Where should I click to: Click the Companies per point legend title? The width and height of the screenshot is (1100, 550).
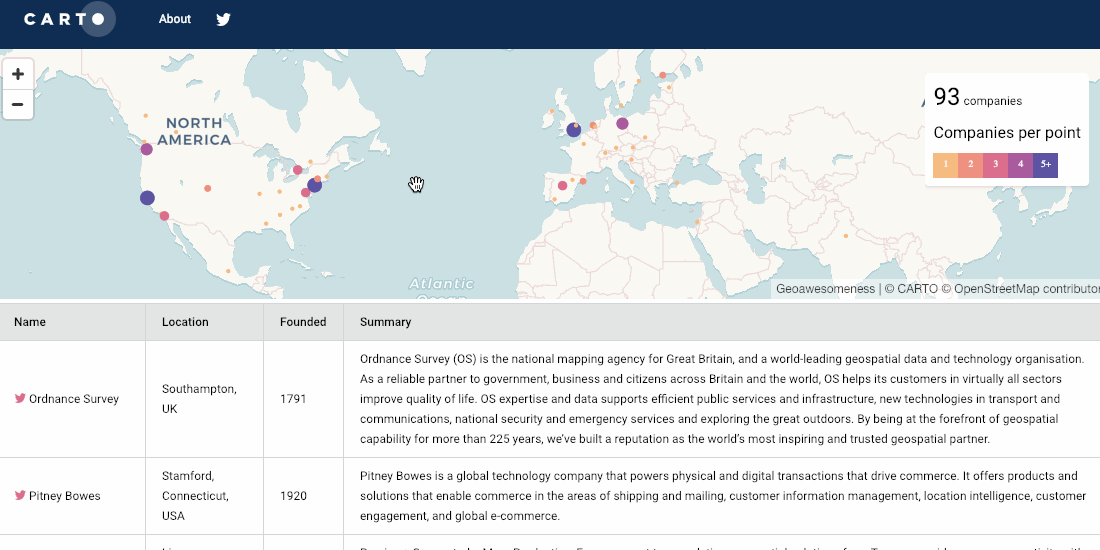1007,133
